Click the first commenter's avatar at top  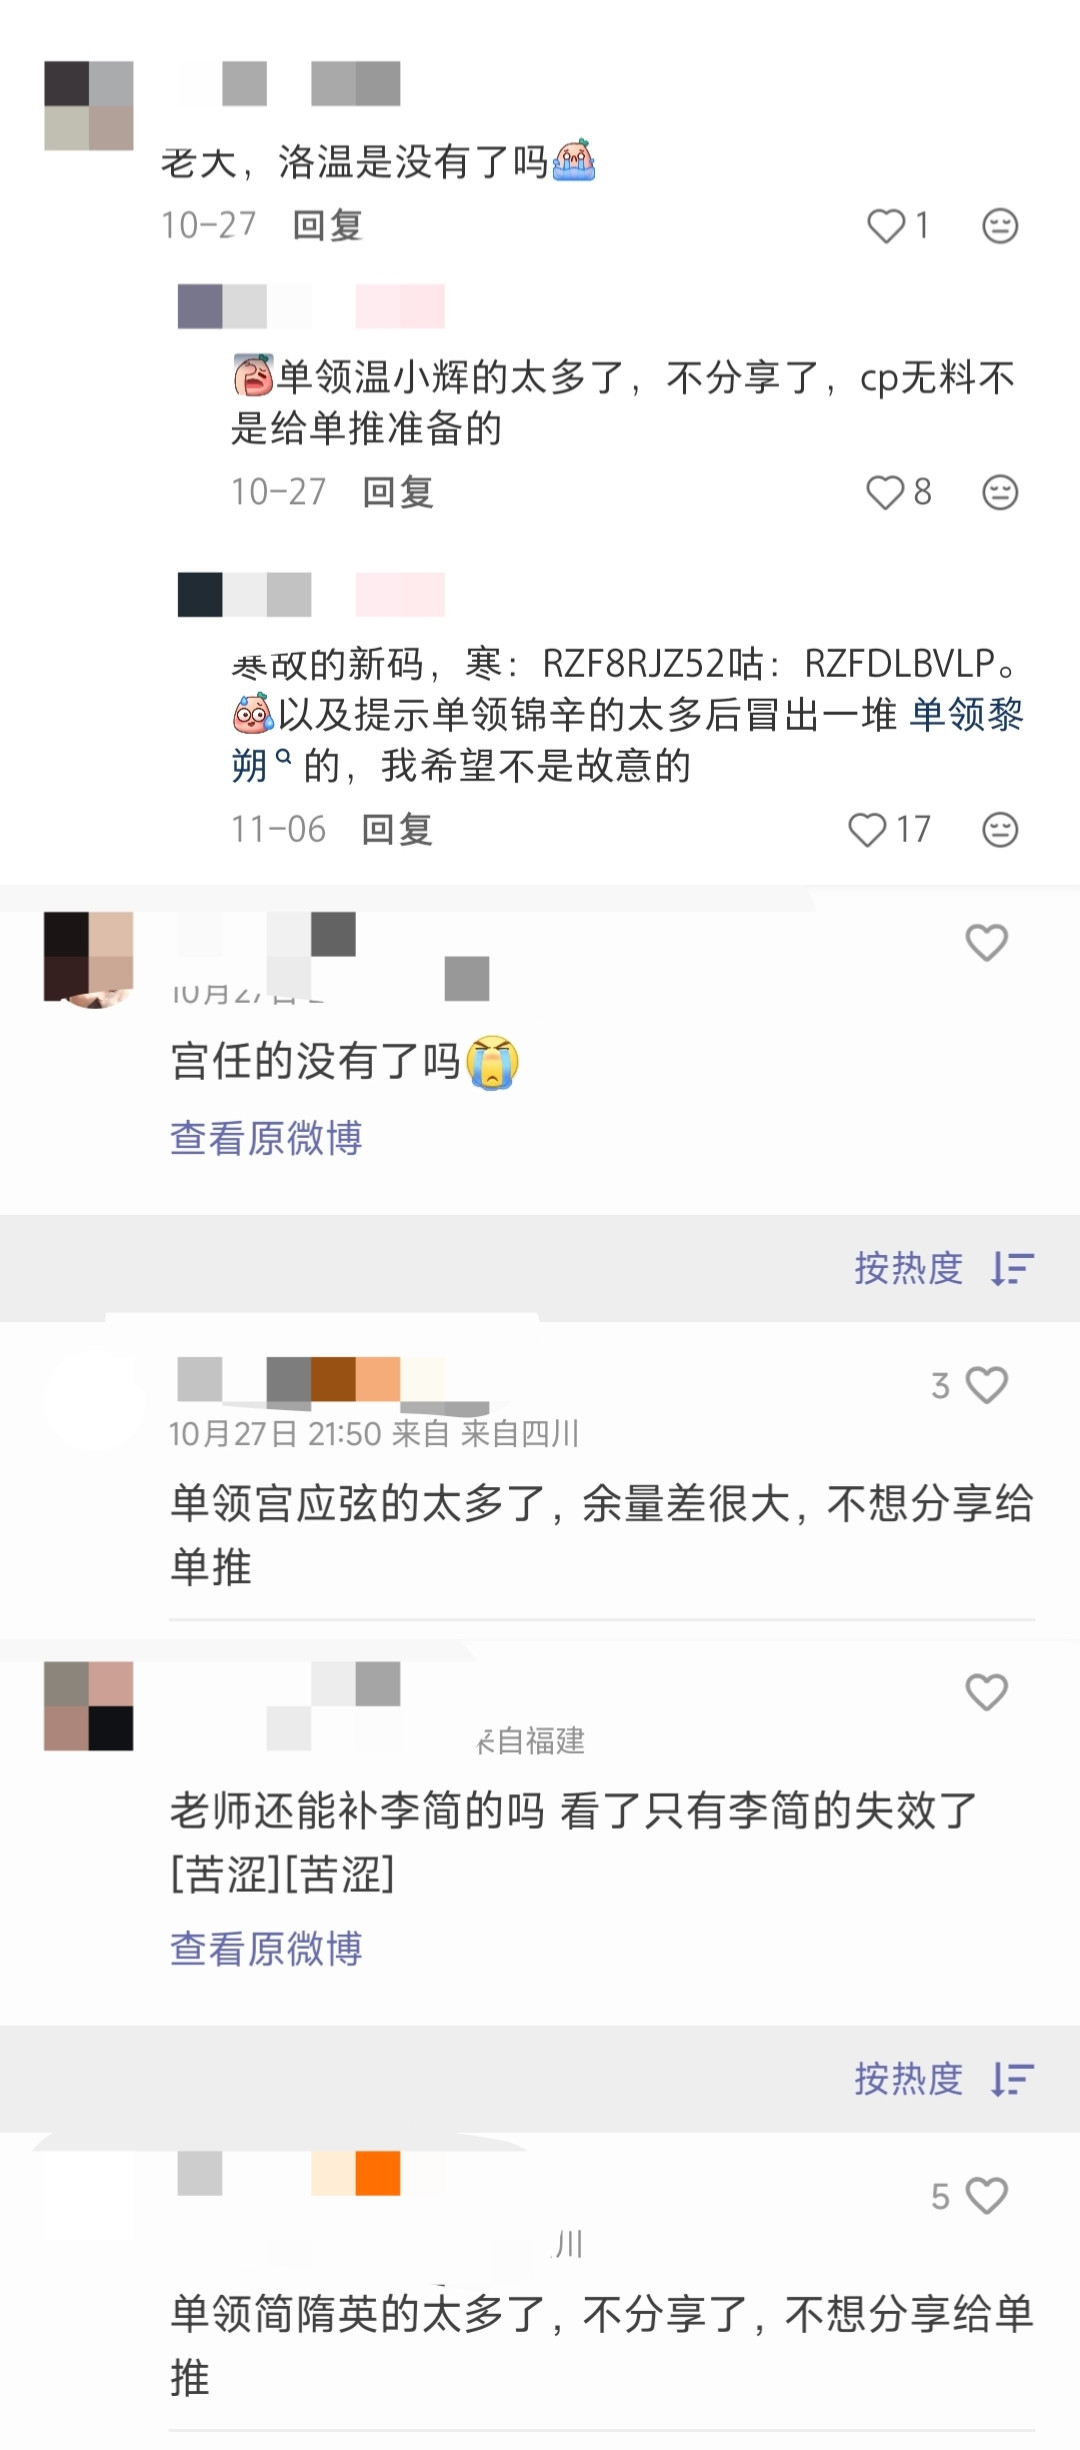pos(89,106)
